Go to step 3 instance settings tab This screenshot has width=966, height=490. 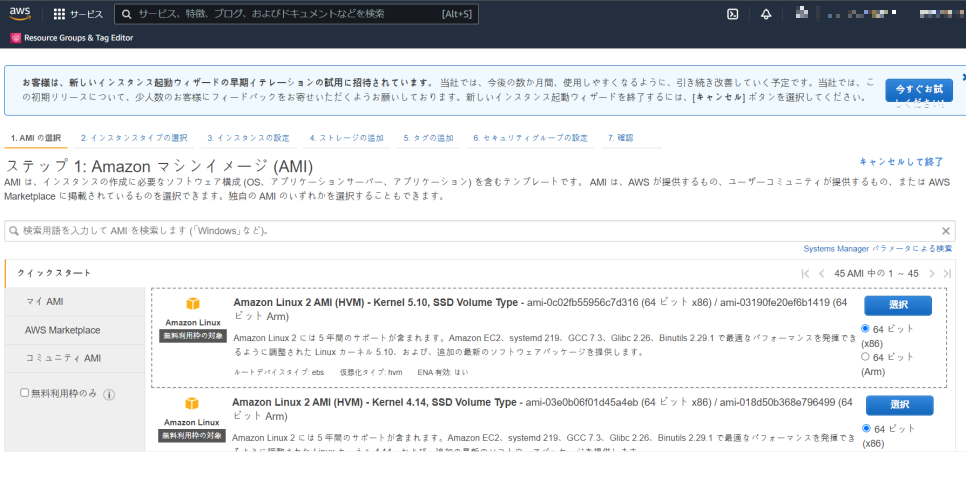[x=248, y=138]
